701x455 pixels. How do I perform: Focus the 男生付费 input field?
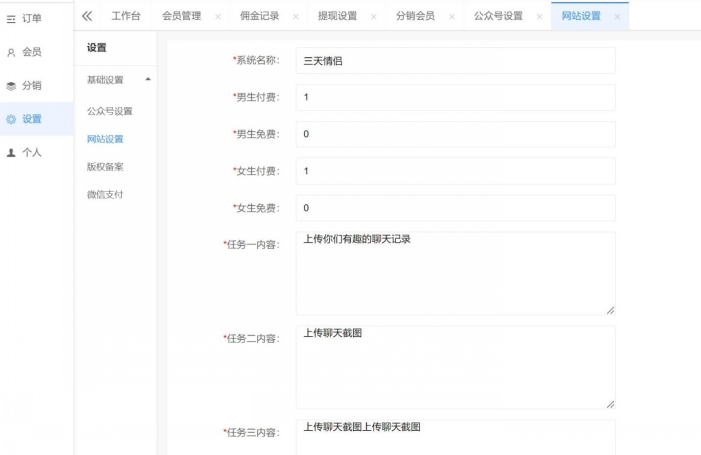pyautogui.click(x=455, y=97)
